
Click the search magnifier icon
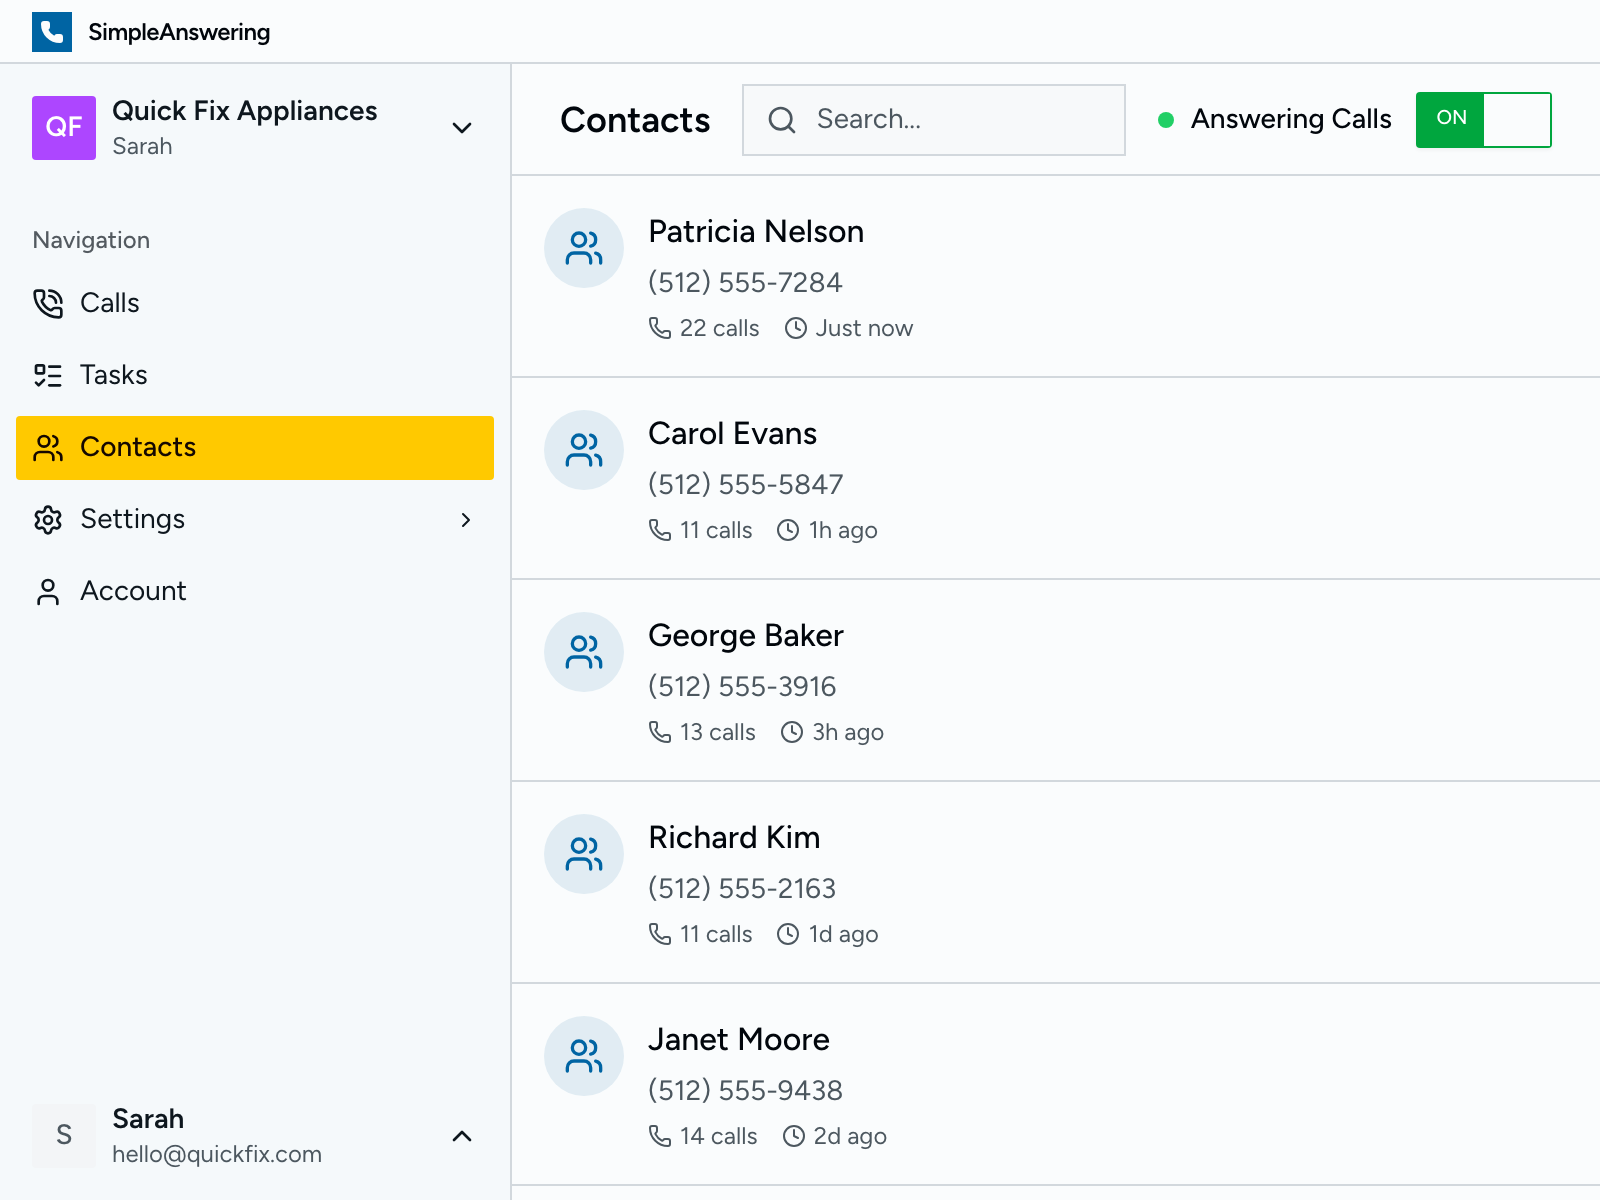click(x=783, y=120)
